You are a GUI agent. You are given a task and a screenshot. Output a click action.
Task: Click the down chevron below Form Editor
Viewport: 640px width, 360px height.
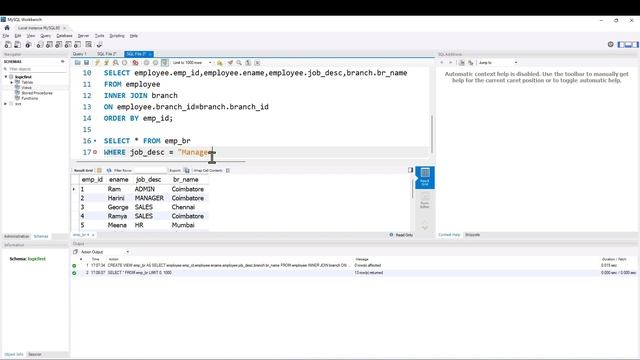tap(424, 227)
